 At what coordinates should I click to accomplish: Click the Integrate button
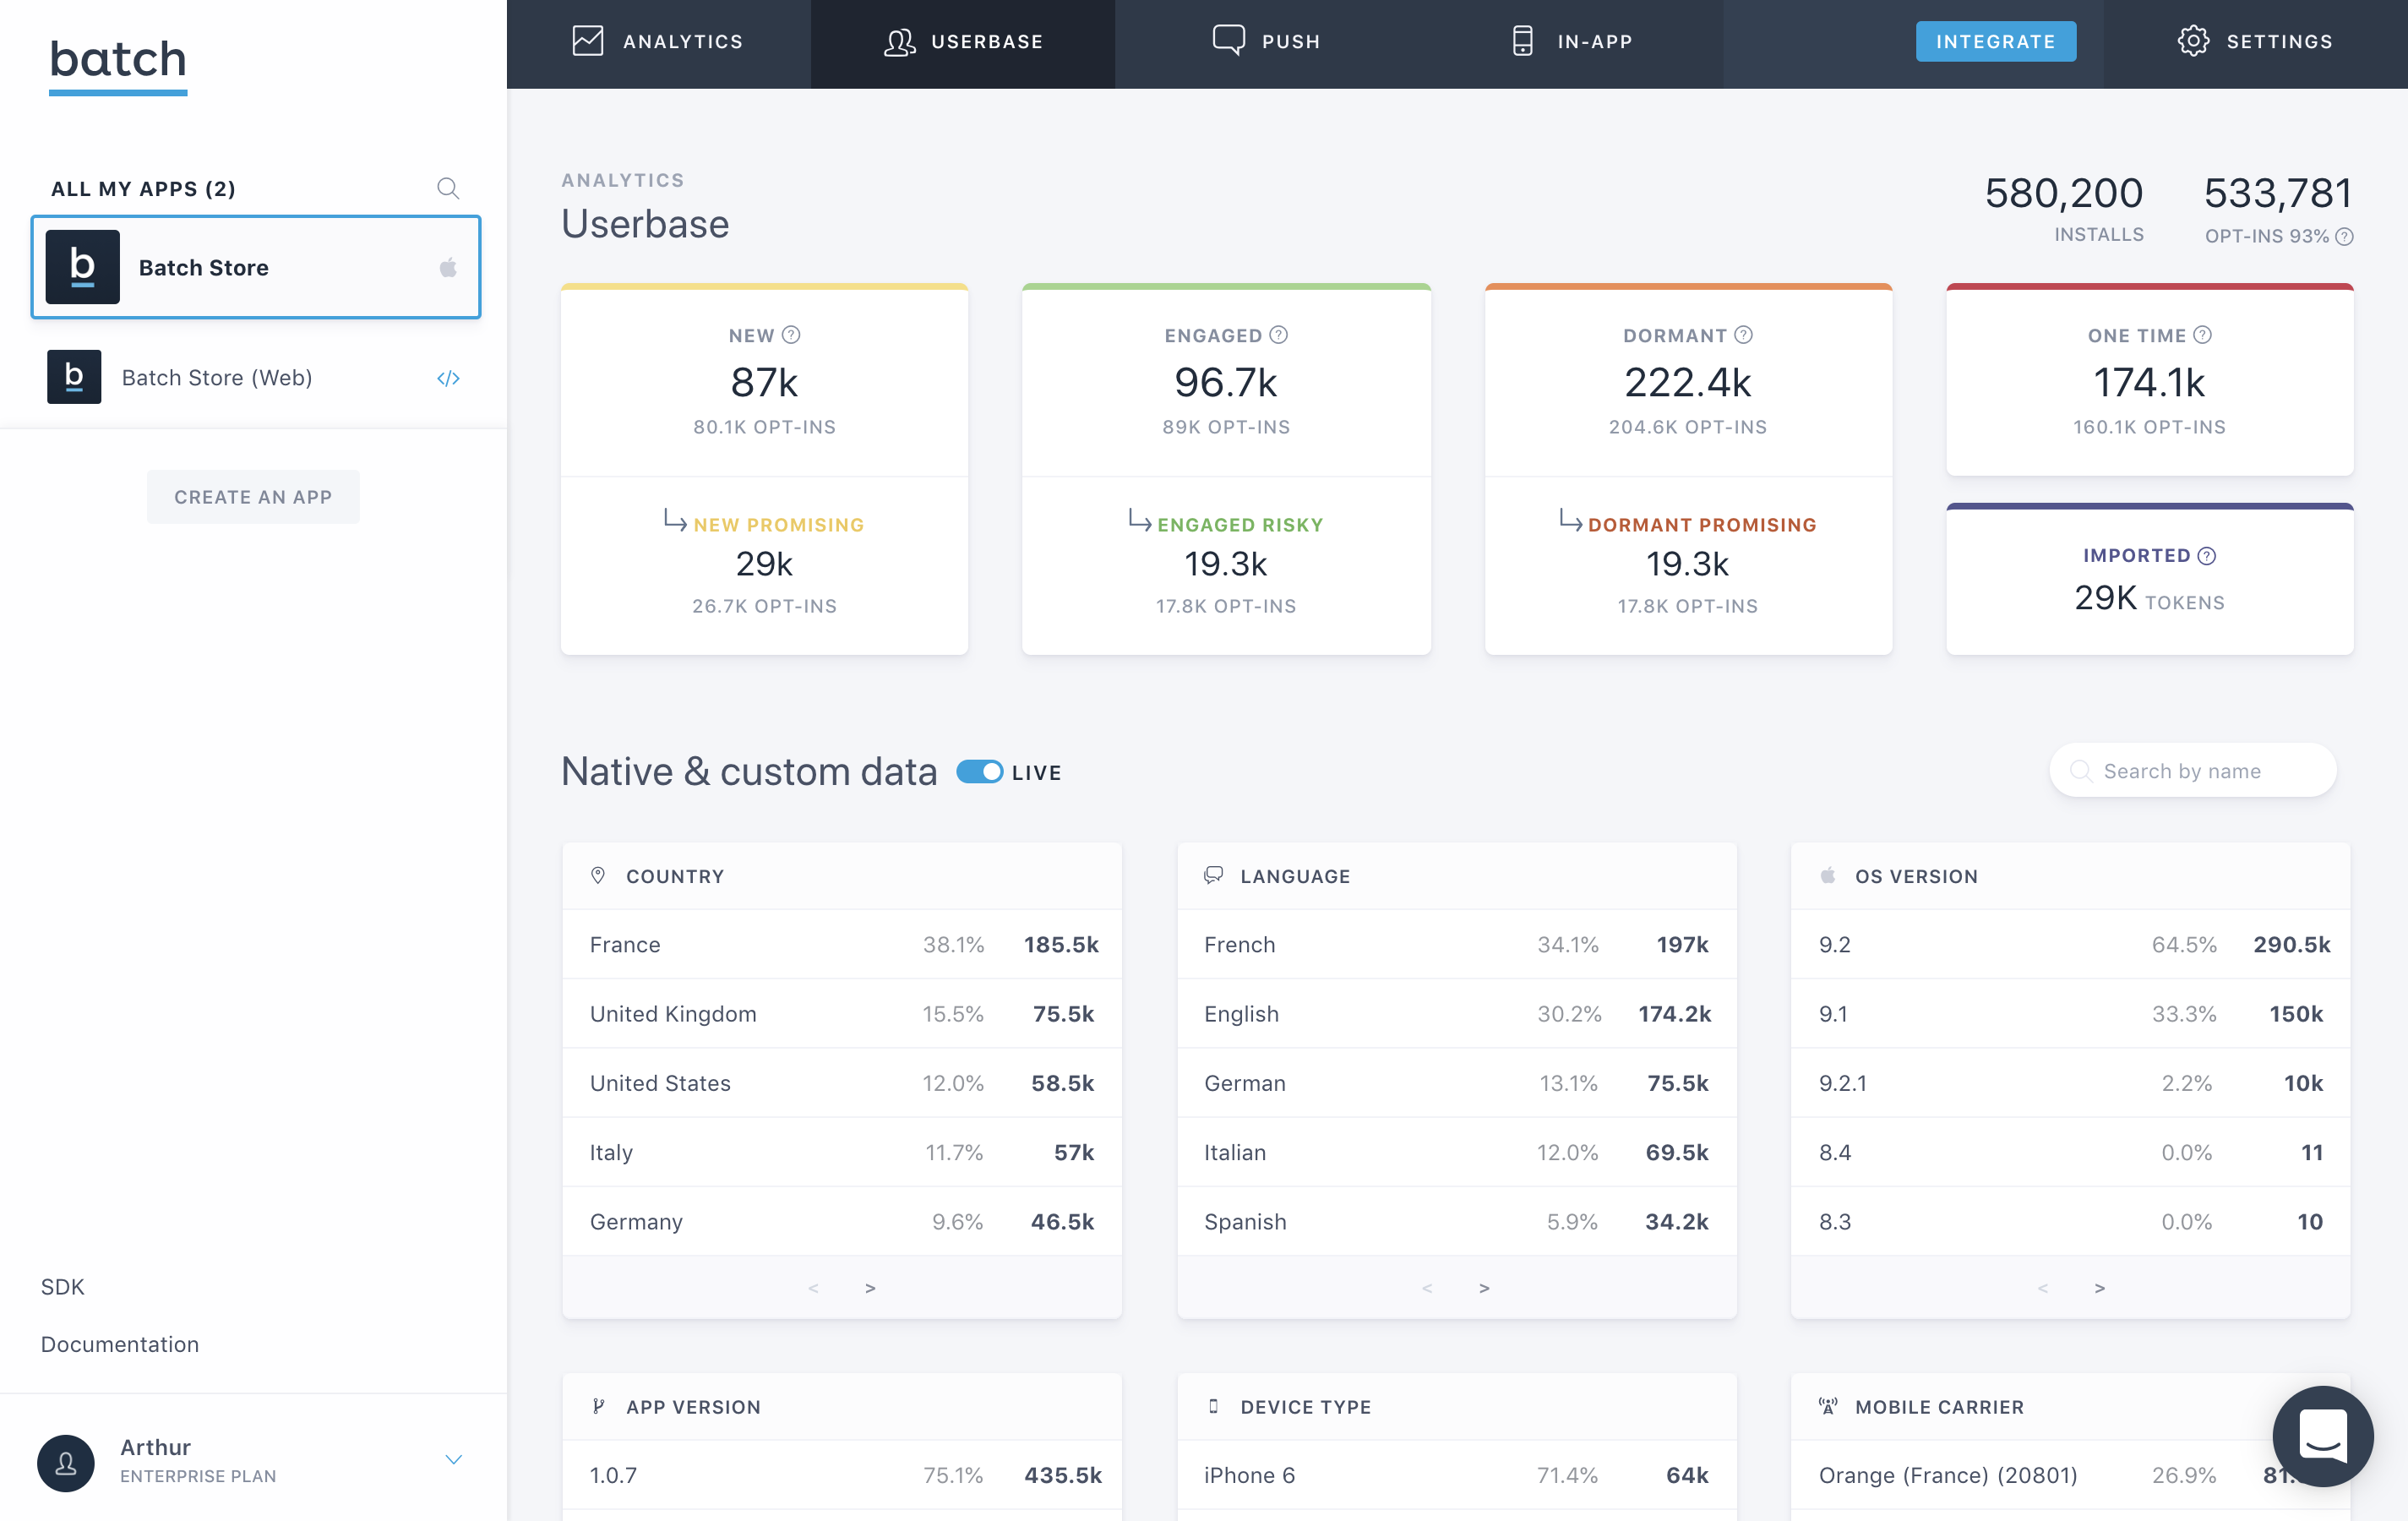tap(1995, 42)
